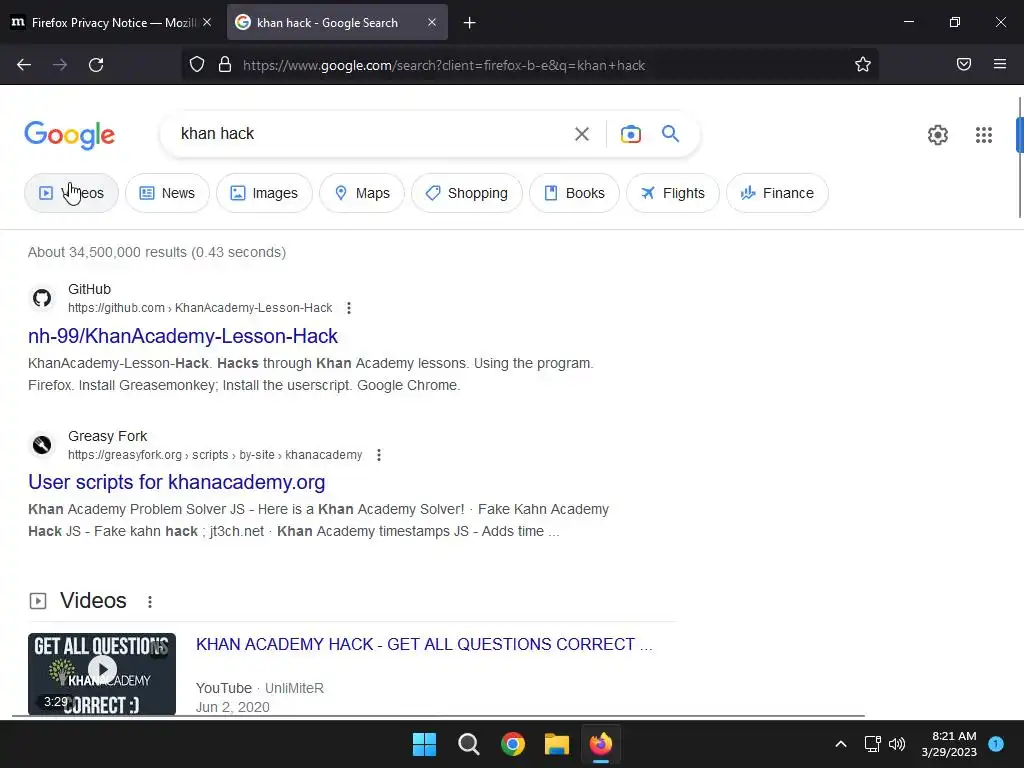Launch Chrome from the taskbar
This screenshot has width=1024, height=768.
coord(513,744)
